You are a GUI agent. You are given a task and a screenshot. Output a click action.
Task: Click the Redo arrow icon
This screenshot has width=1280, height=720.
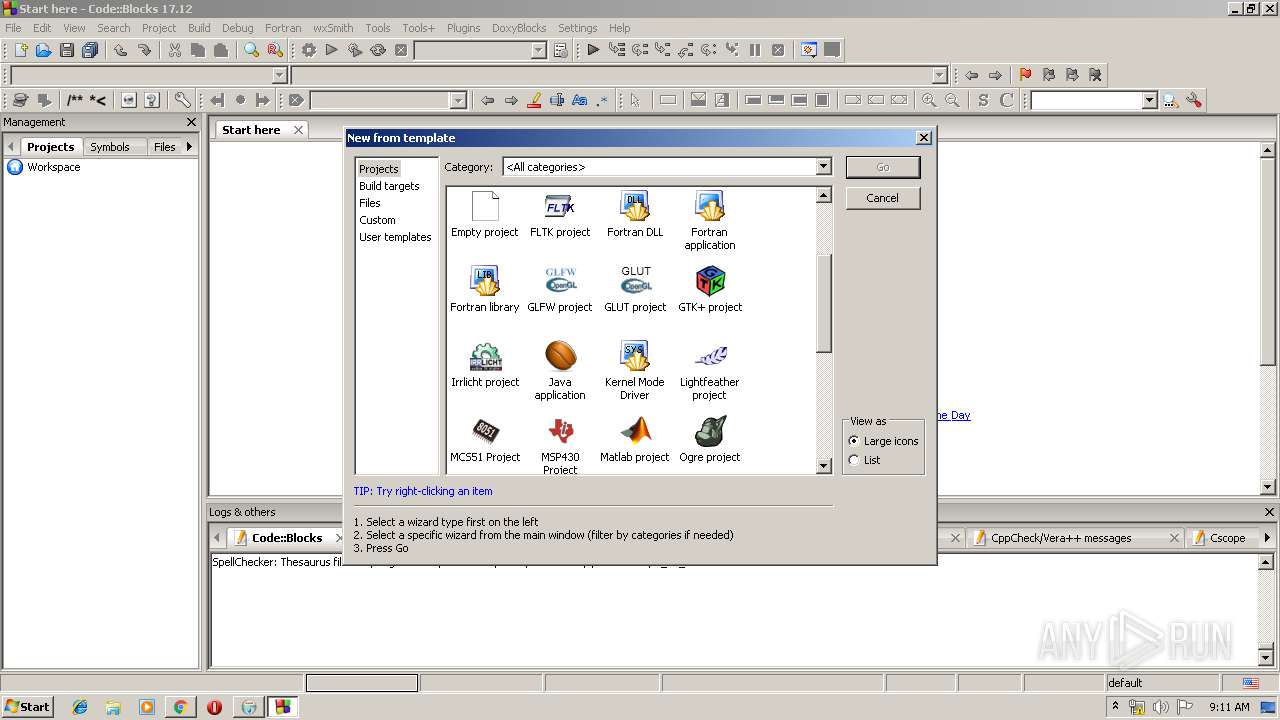144,50
